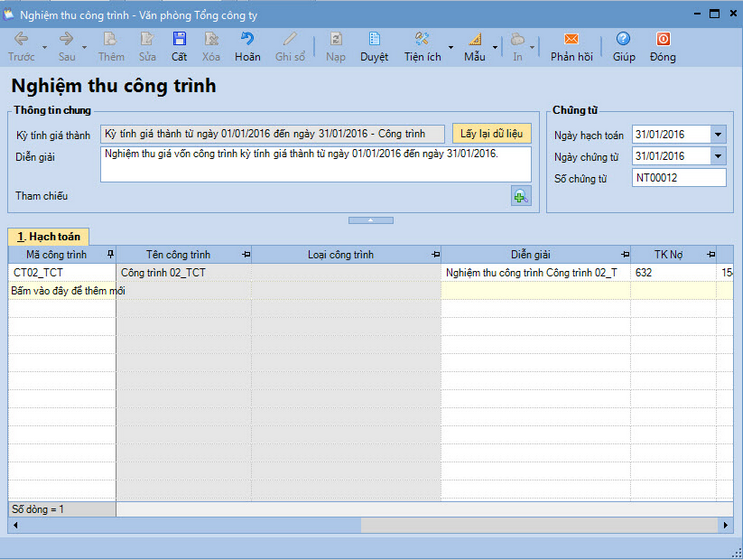Click the Xóa (delete) toolbar icon

click(x=211, y=39)
